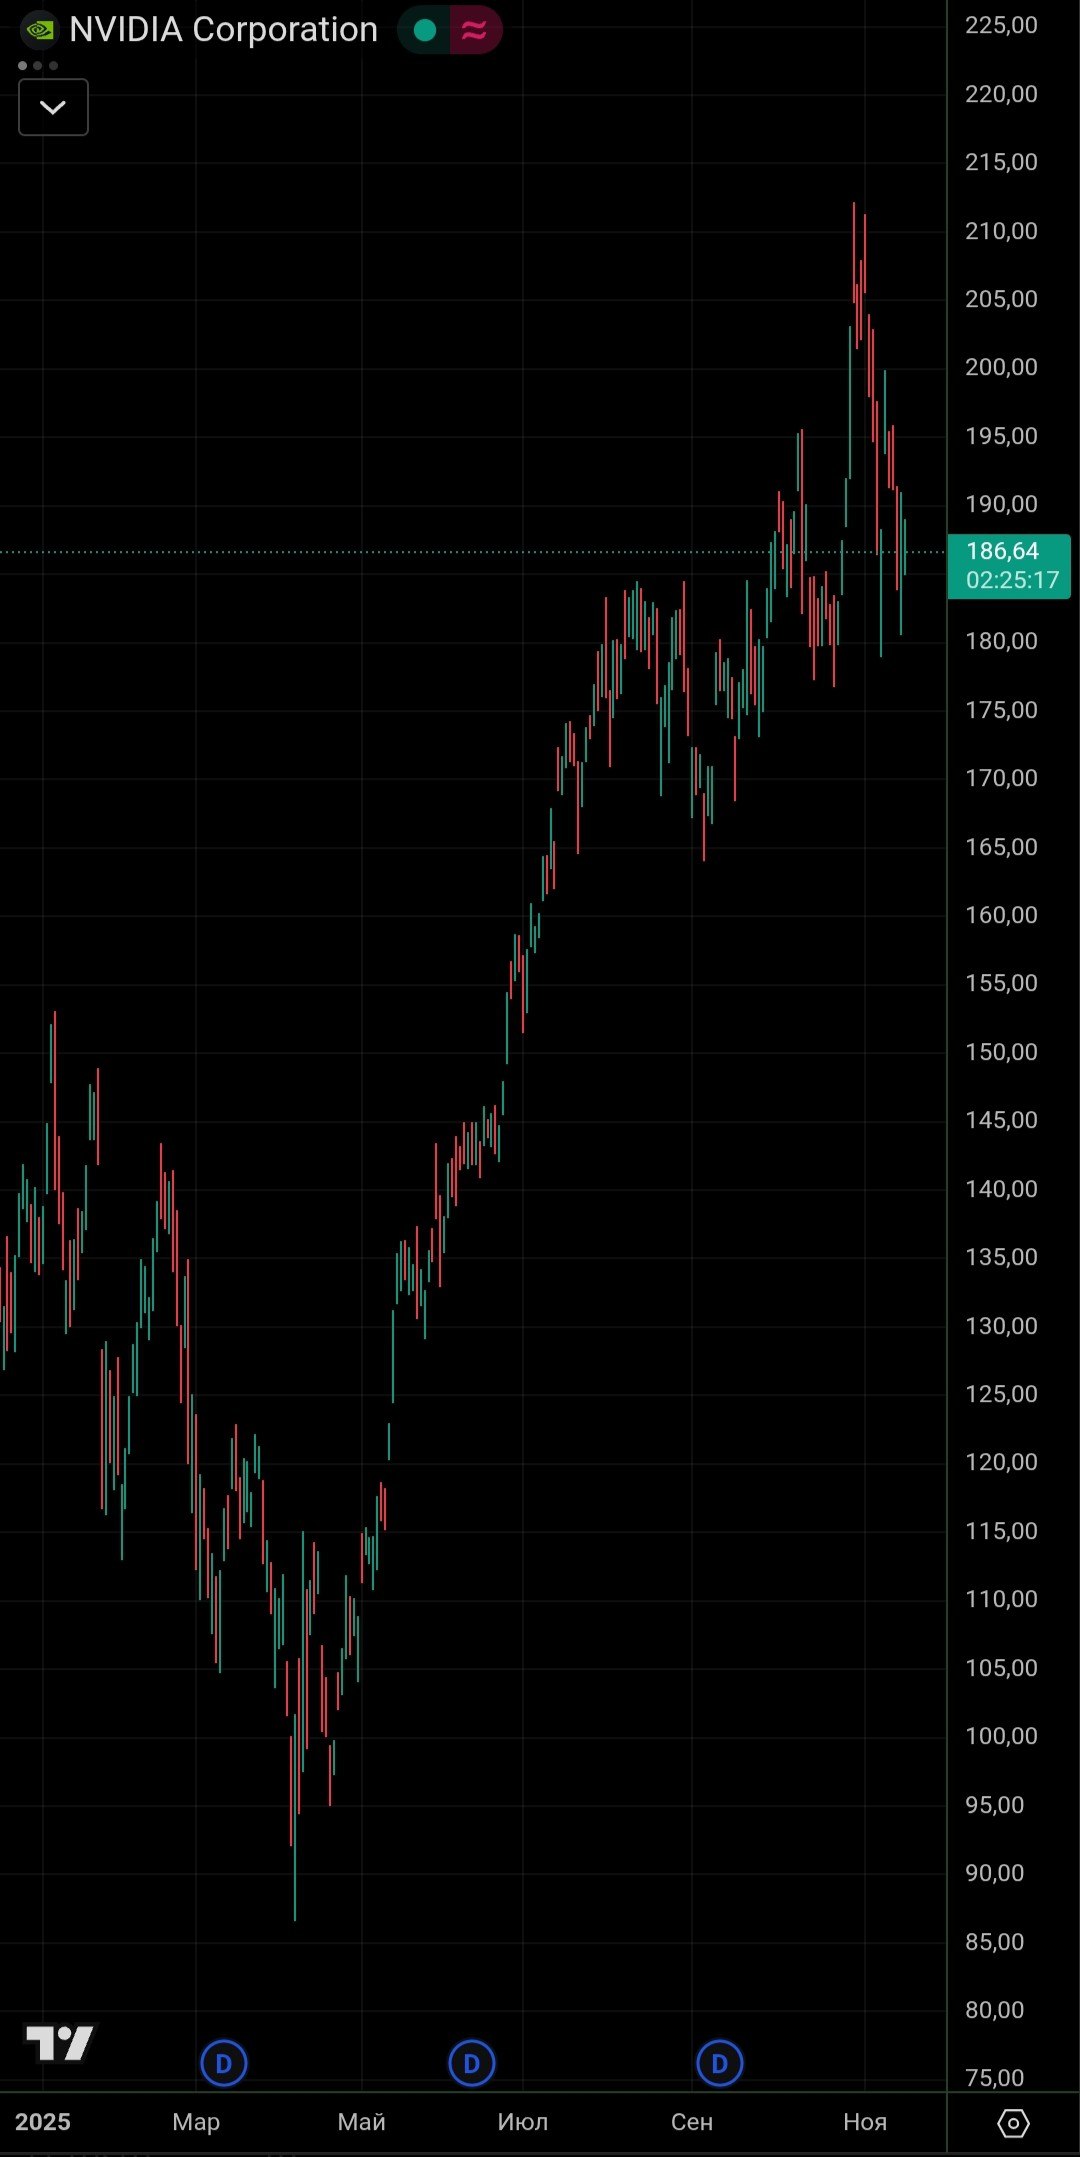The height and width of the screenshot is (2157, 1080).
Task: Tap the 75,00 price scale label
Action: 994,2078
